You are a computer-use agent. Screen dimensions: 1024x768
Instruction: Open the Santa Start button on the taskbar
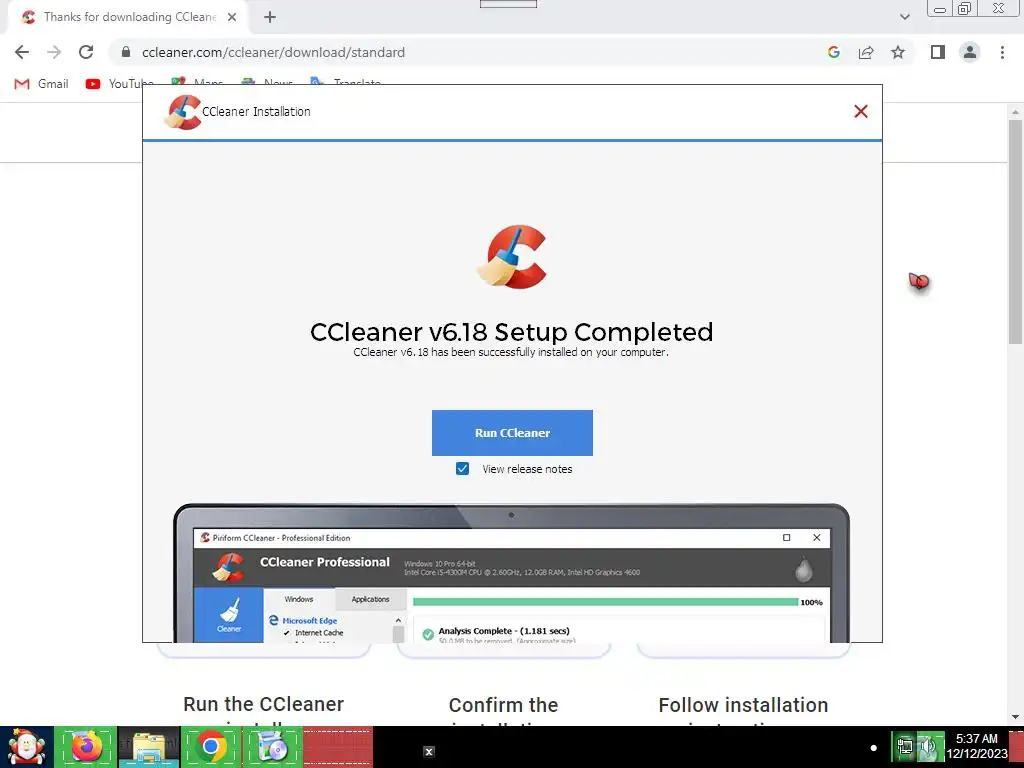point(26,747)
